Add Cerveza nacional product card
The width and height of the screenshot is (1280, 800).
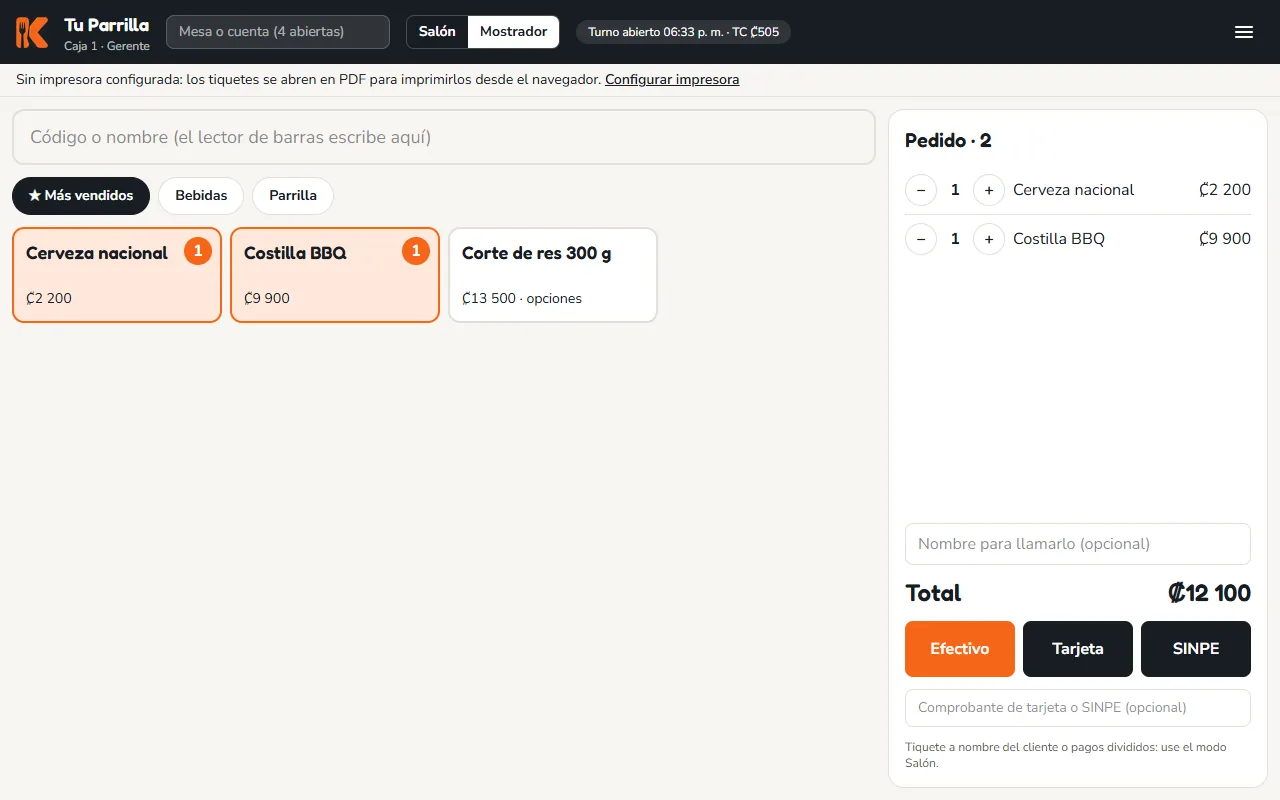[x=117, y=275]
